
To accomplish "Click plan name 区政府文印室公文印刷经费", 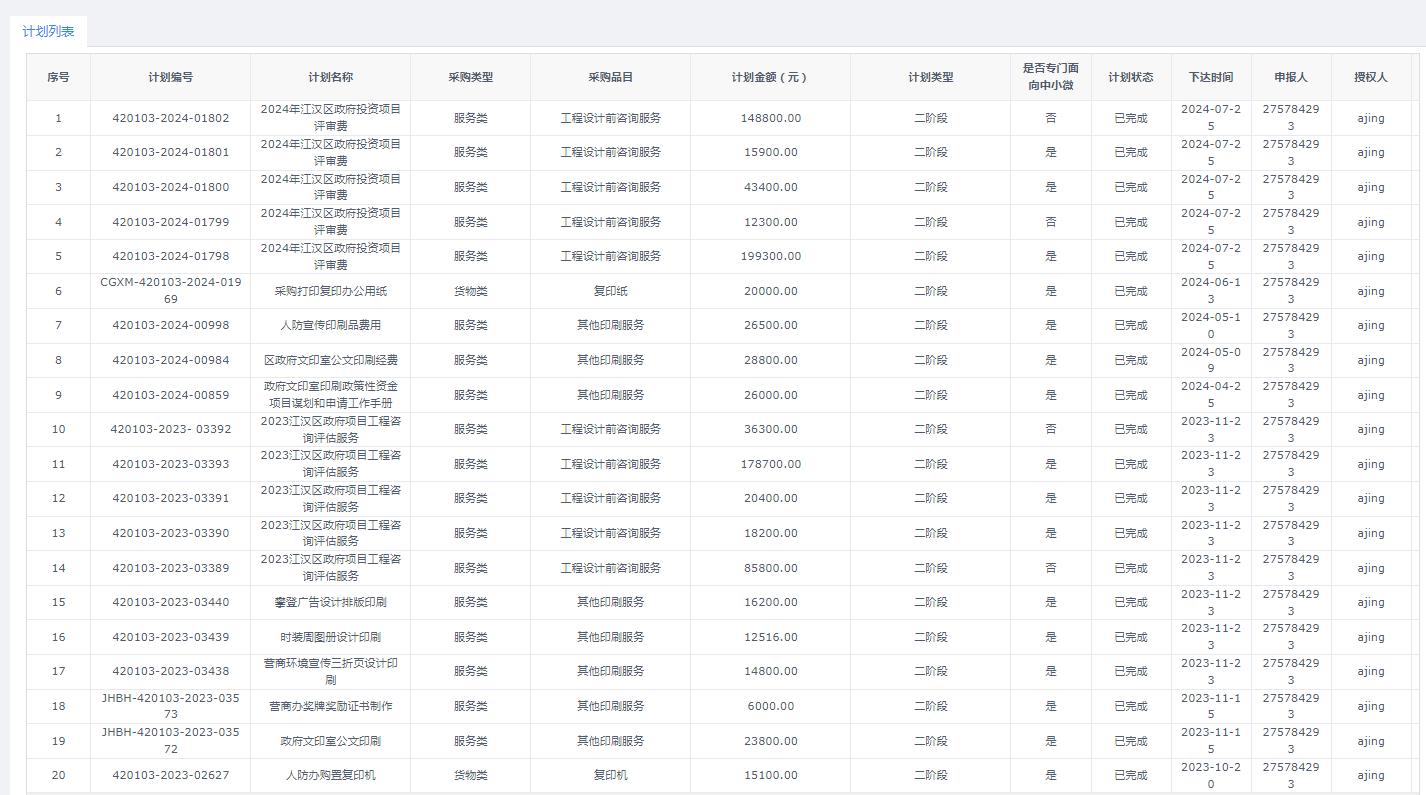I will [330, 360].
